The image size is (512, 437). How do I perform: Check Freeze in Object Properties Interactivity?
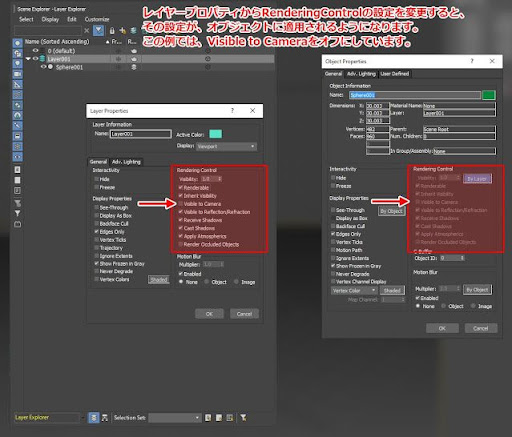(x=333, y=186)
